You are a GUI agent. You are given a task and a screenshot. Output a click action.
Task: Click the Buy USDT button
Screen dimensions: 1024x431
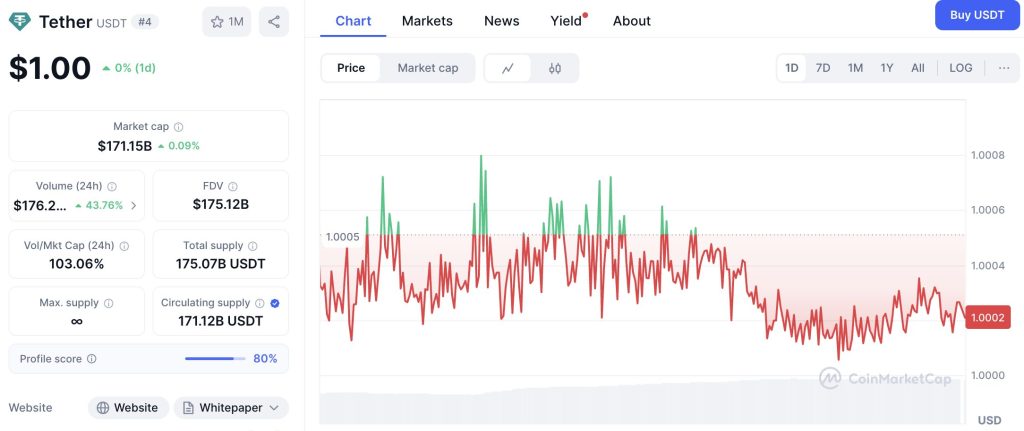[976, 15]
